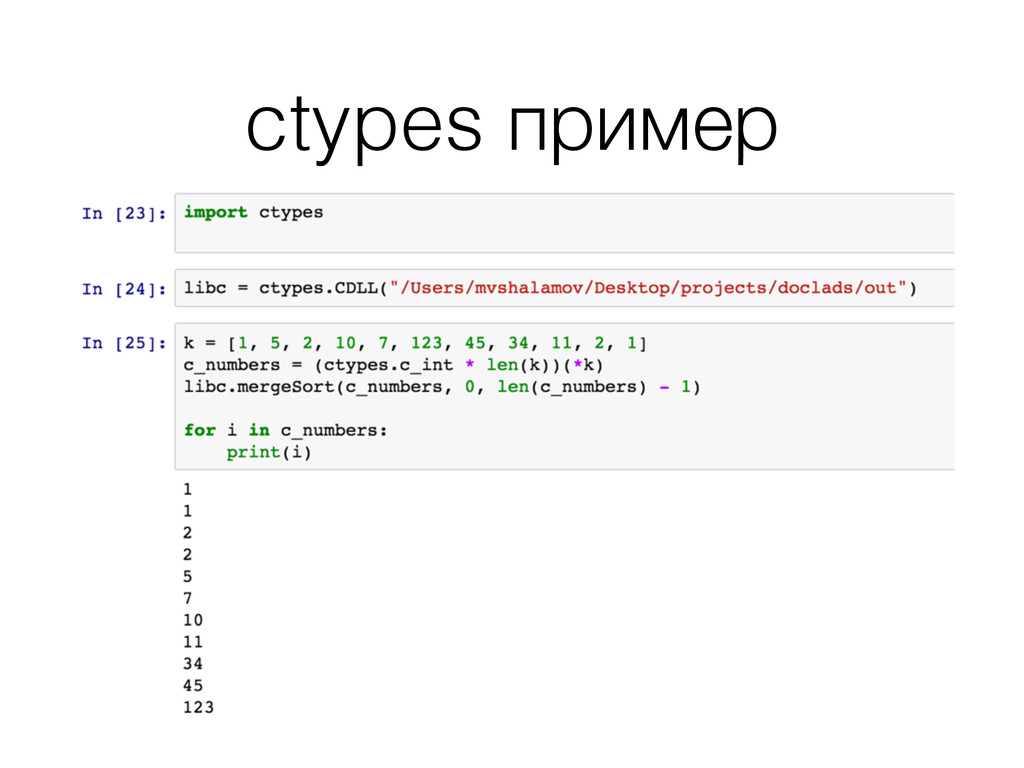Select the In [25] cell prompt
The image size is (1024, 768).
point(124,344)
